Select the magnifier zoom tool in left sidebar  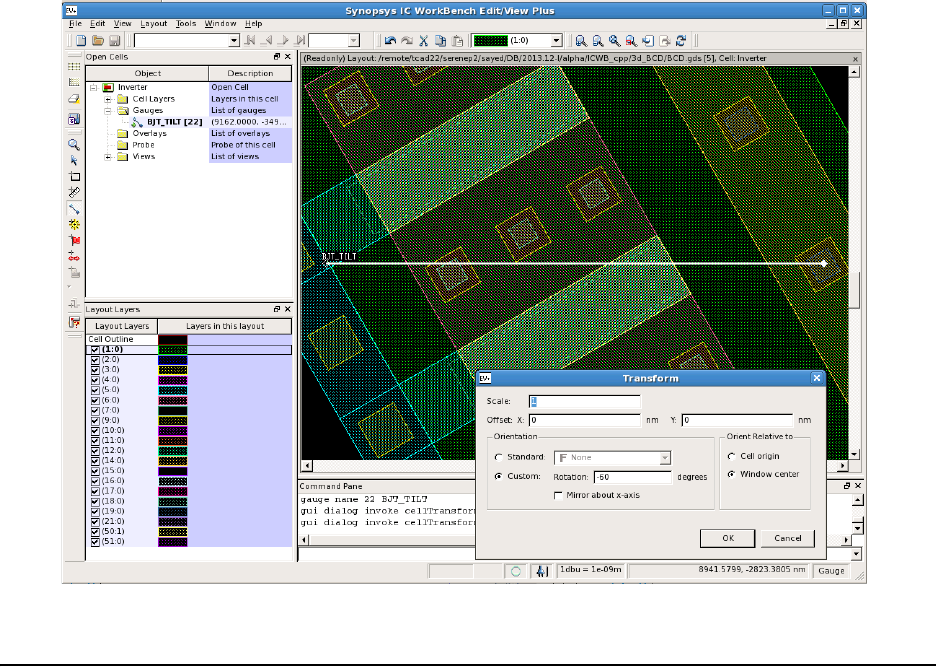pyautogui.click(x=73, y=144)
